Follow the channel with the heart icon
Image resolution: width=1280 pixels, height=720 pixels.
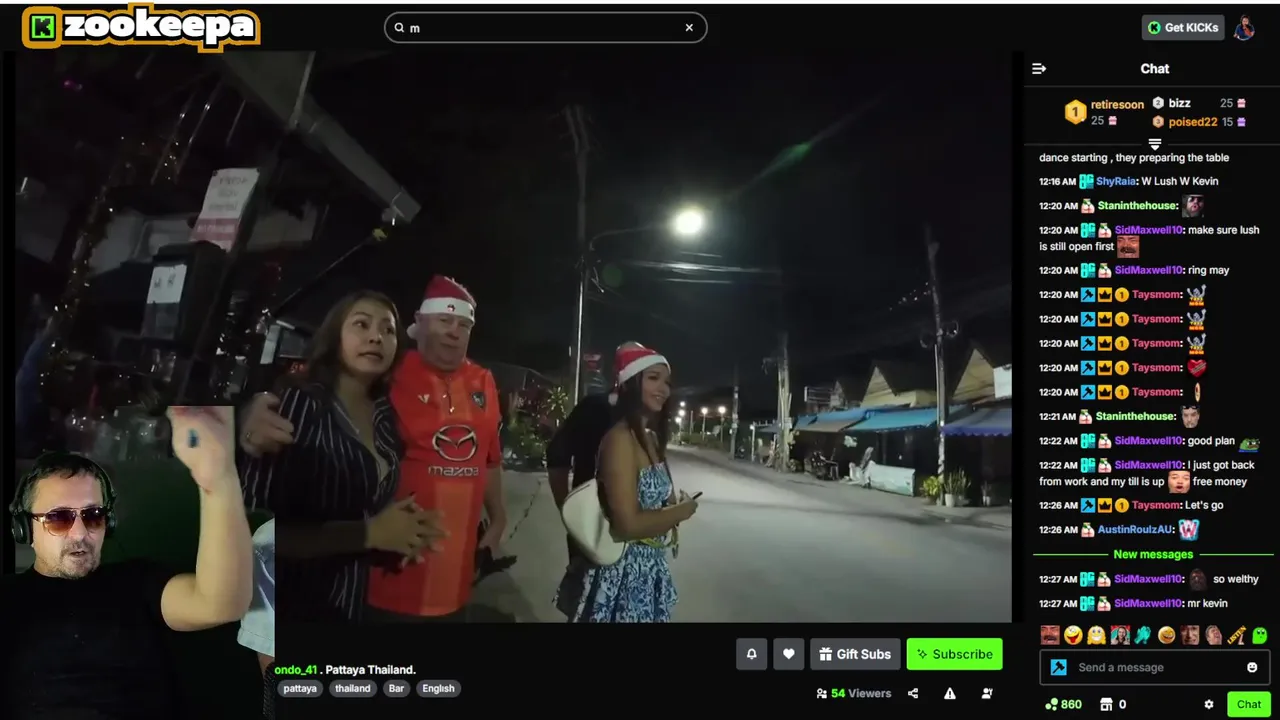tap(788, 654)
